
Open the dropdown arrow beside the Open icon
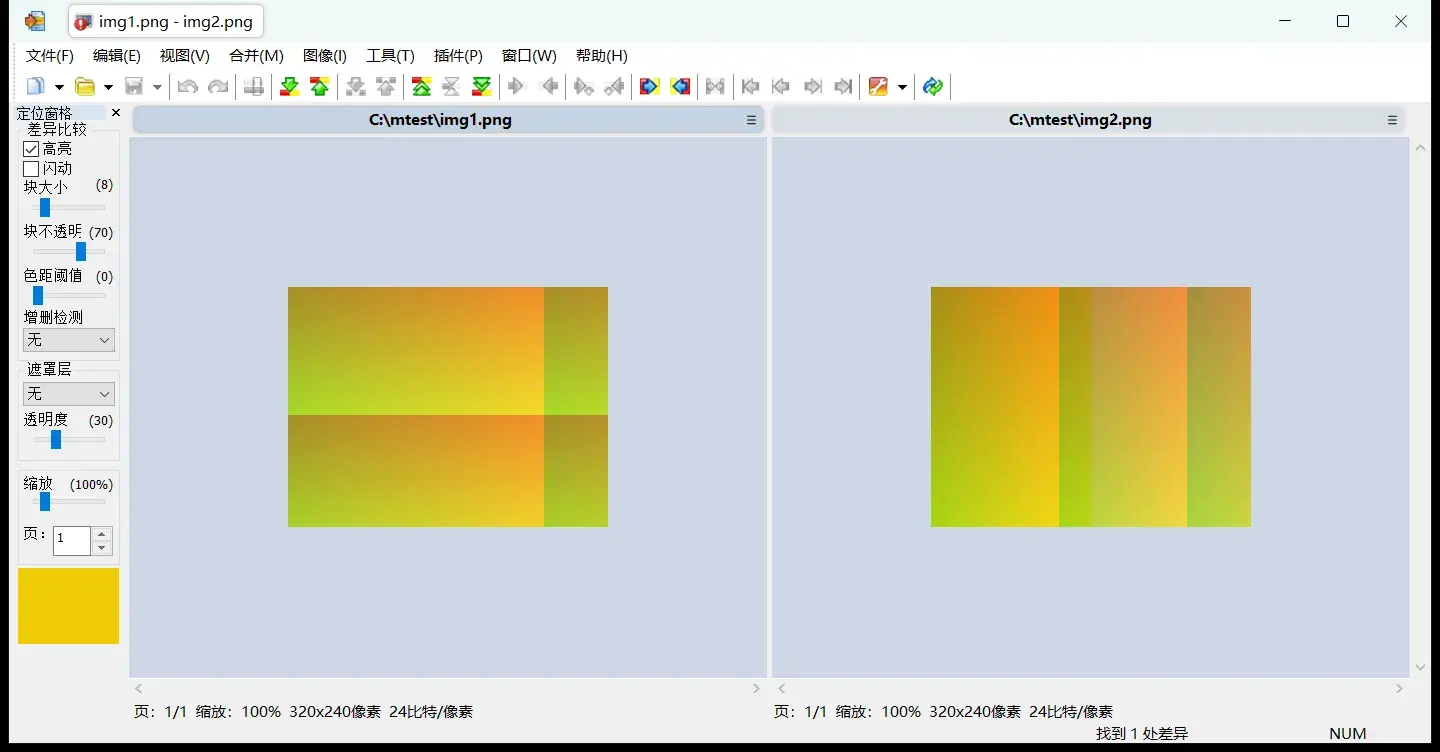(x=108, y=87)
